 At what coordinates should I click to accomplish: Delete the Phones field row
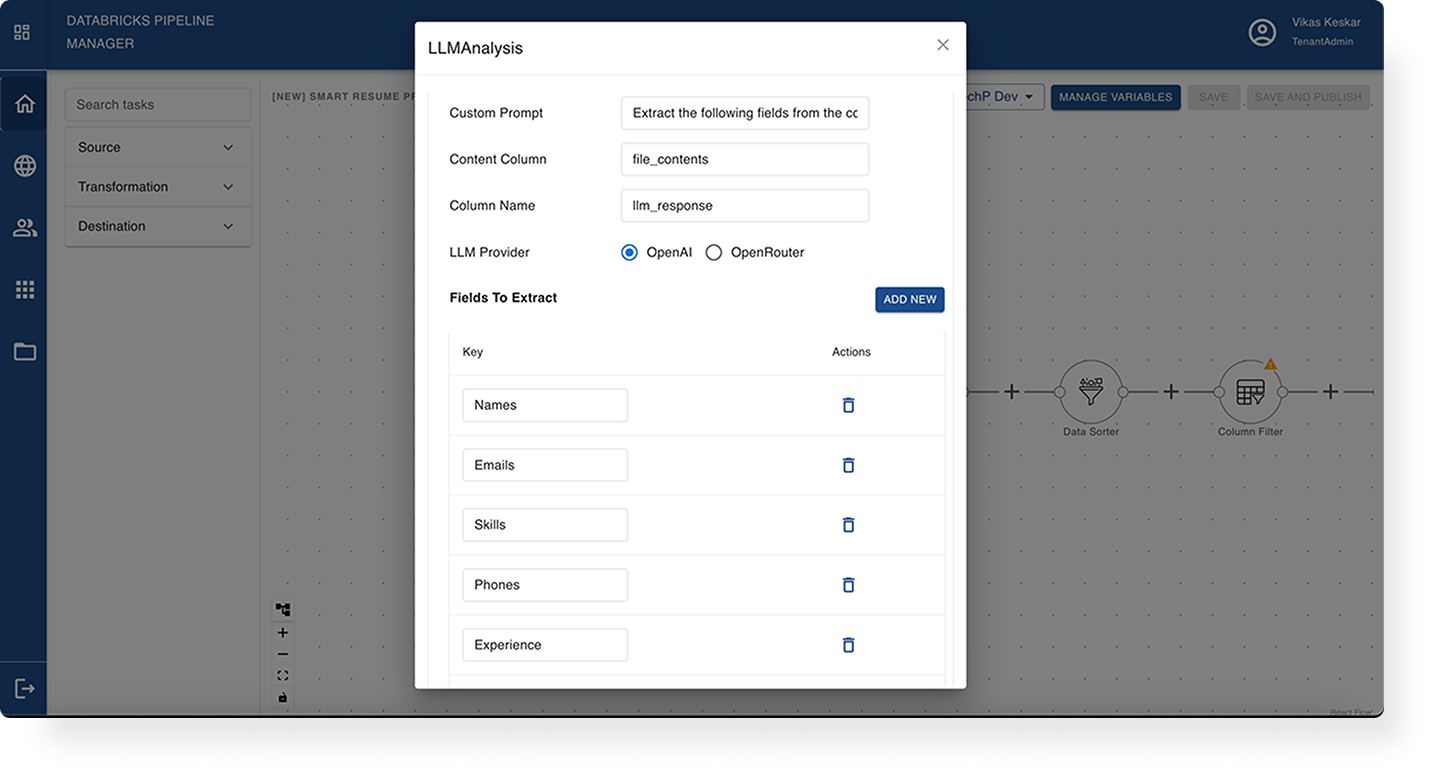tap(848, 585)
